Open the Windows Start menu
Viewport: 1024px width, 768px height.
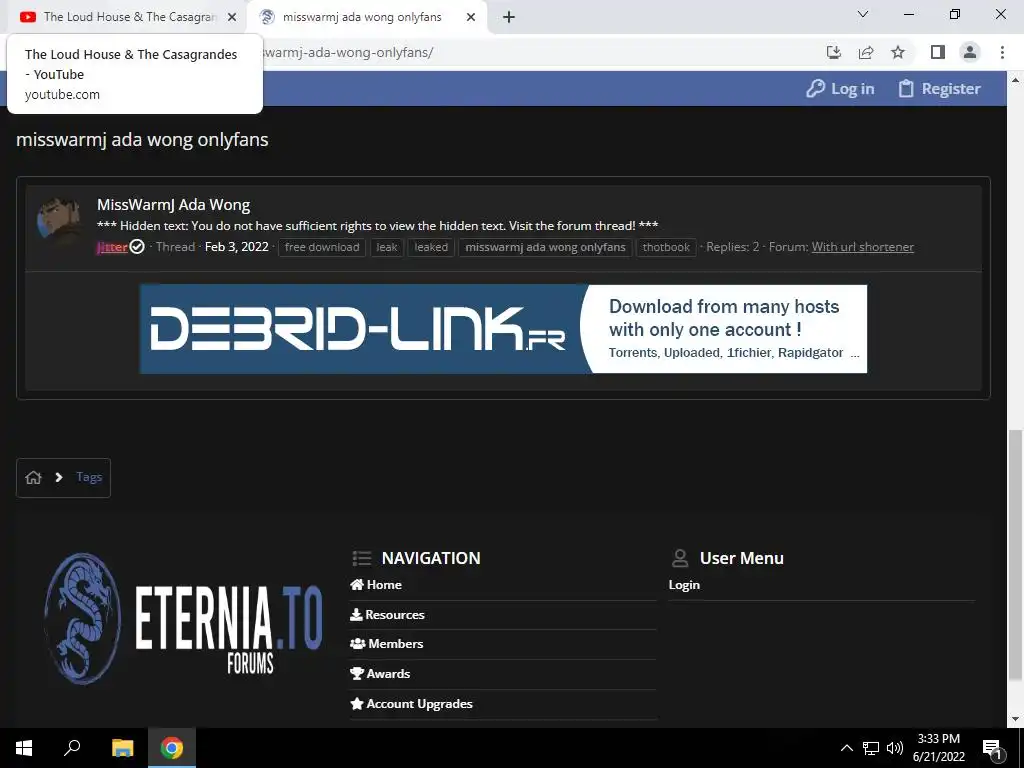pos(24,748)
